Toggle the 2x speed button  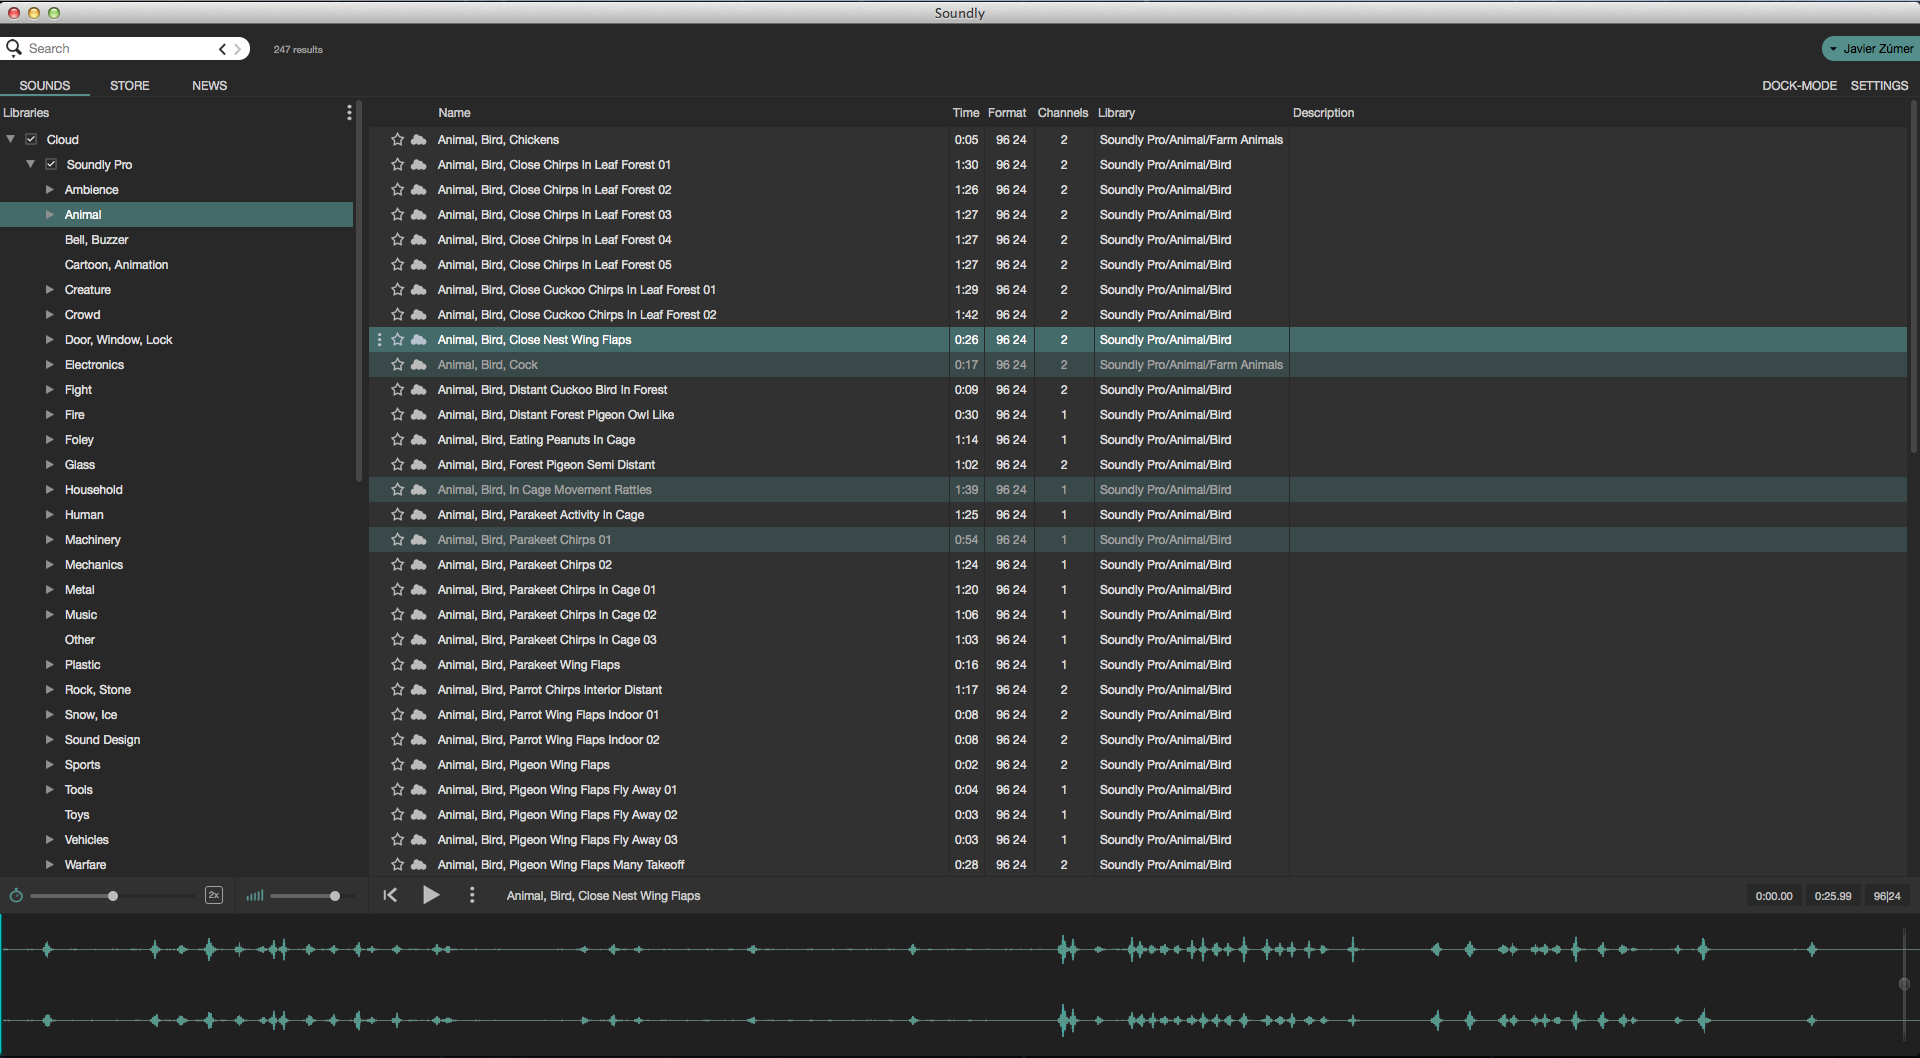(214, 895)
